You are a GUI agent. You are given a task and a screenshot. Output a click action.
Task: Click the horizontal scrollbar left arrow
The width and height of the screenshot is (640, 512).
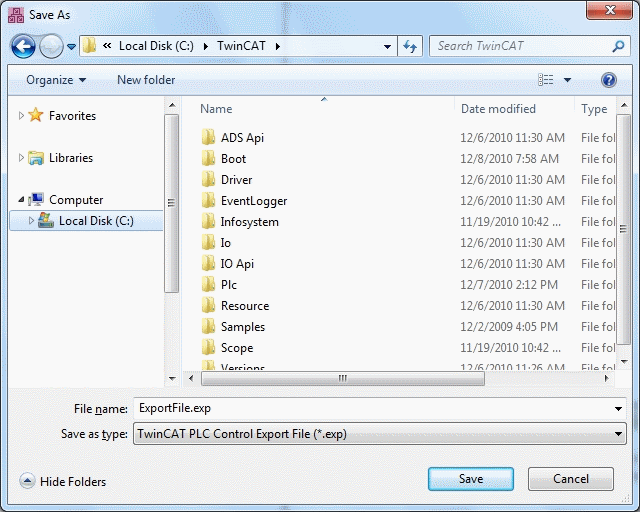[x=191, y=378]
